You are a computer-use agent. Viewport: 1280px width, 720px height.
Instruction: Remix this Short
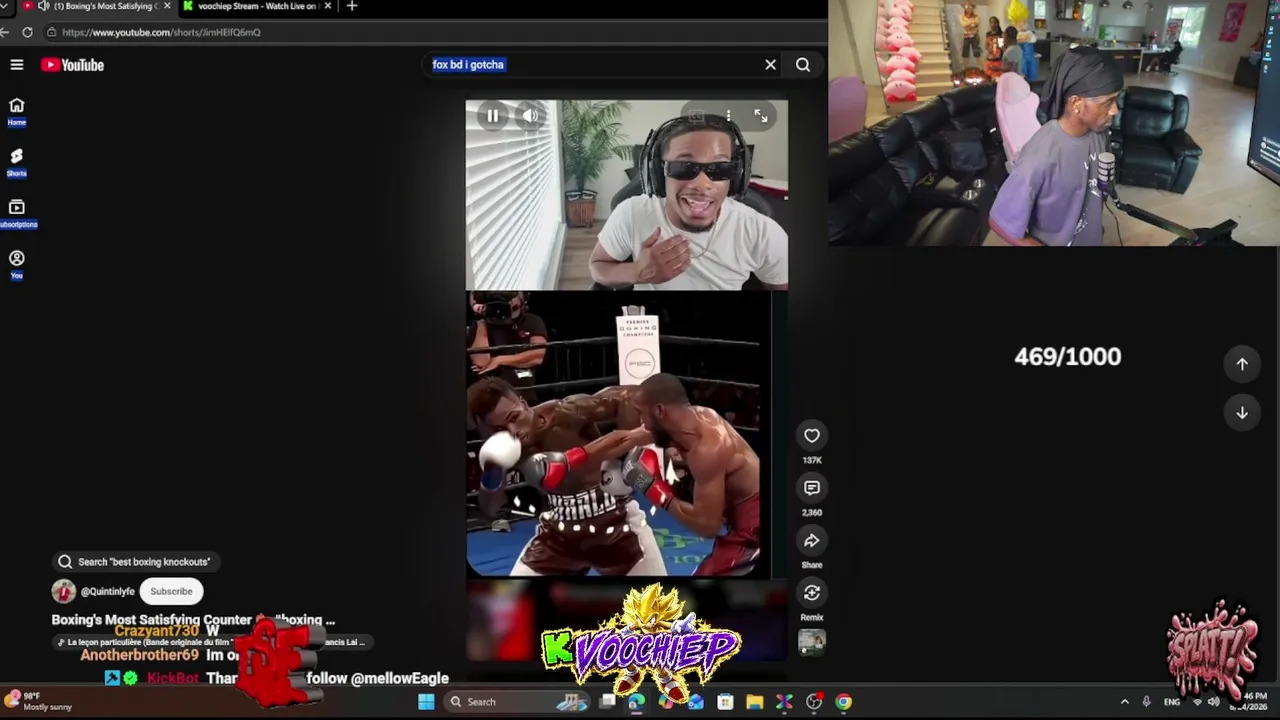point(812,593)
